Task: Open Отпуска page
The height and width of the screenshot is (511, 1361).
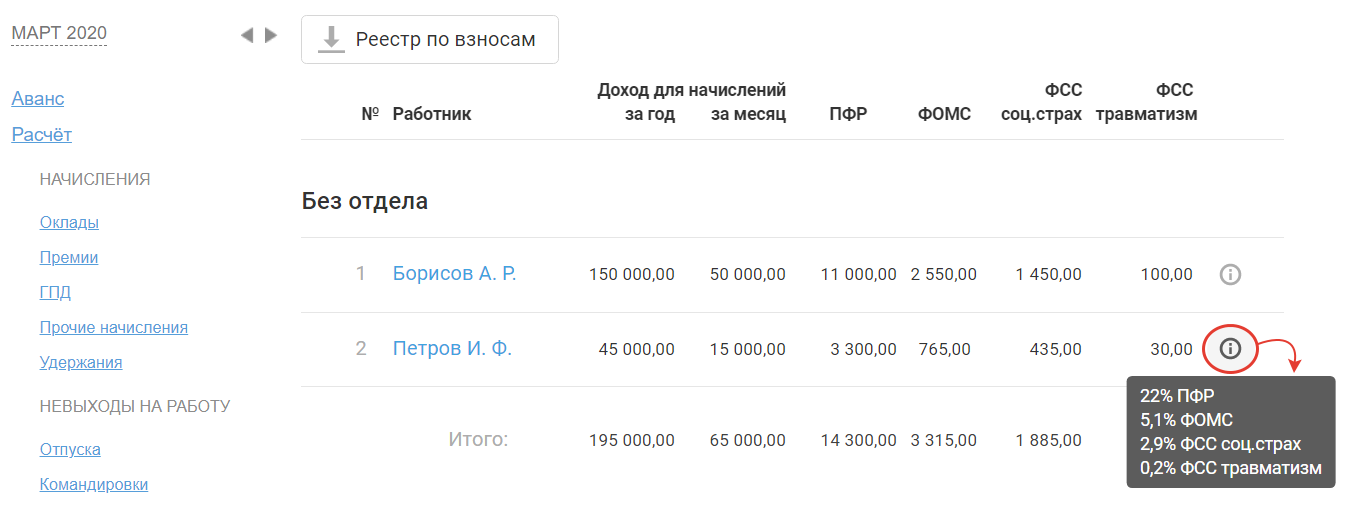Action: (x=70, y=449)
